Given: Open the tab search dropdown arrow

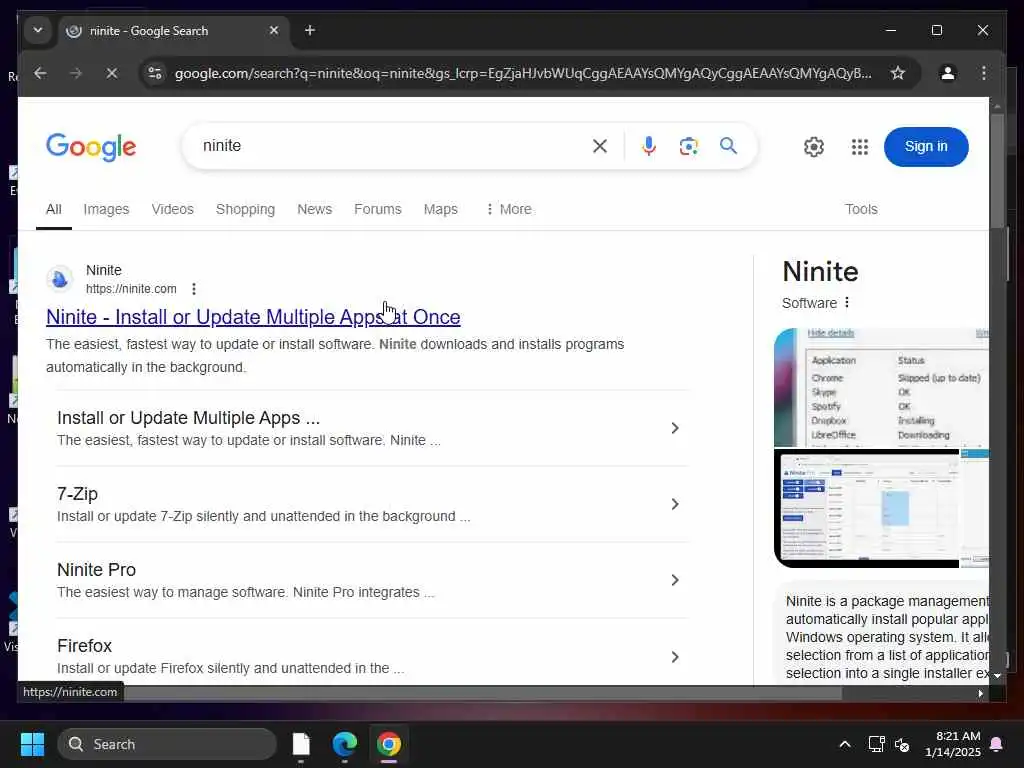Looking at the screenshot, I should point(38,30).
